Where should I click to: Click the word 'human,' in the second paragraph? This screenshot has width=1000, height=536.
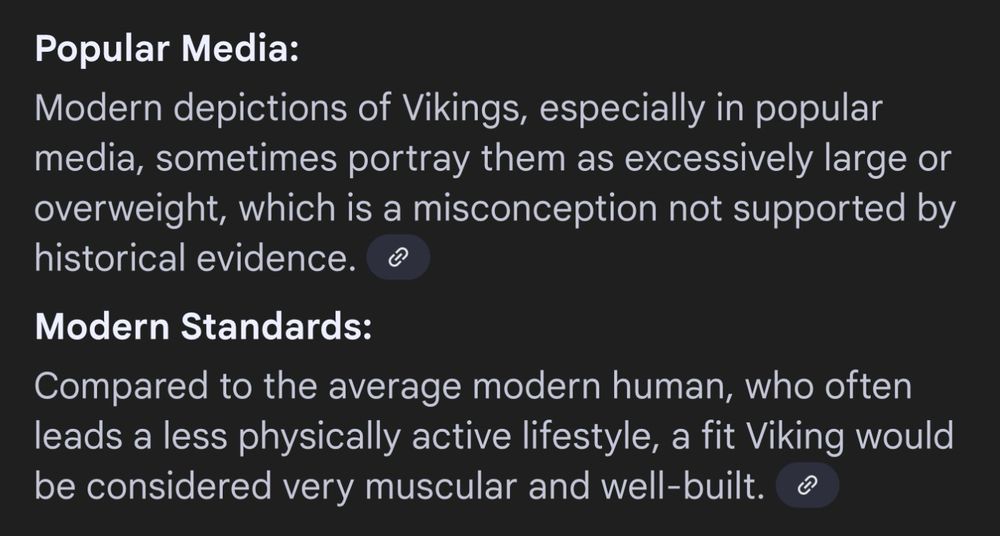[x=672, y=387]
